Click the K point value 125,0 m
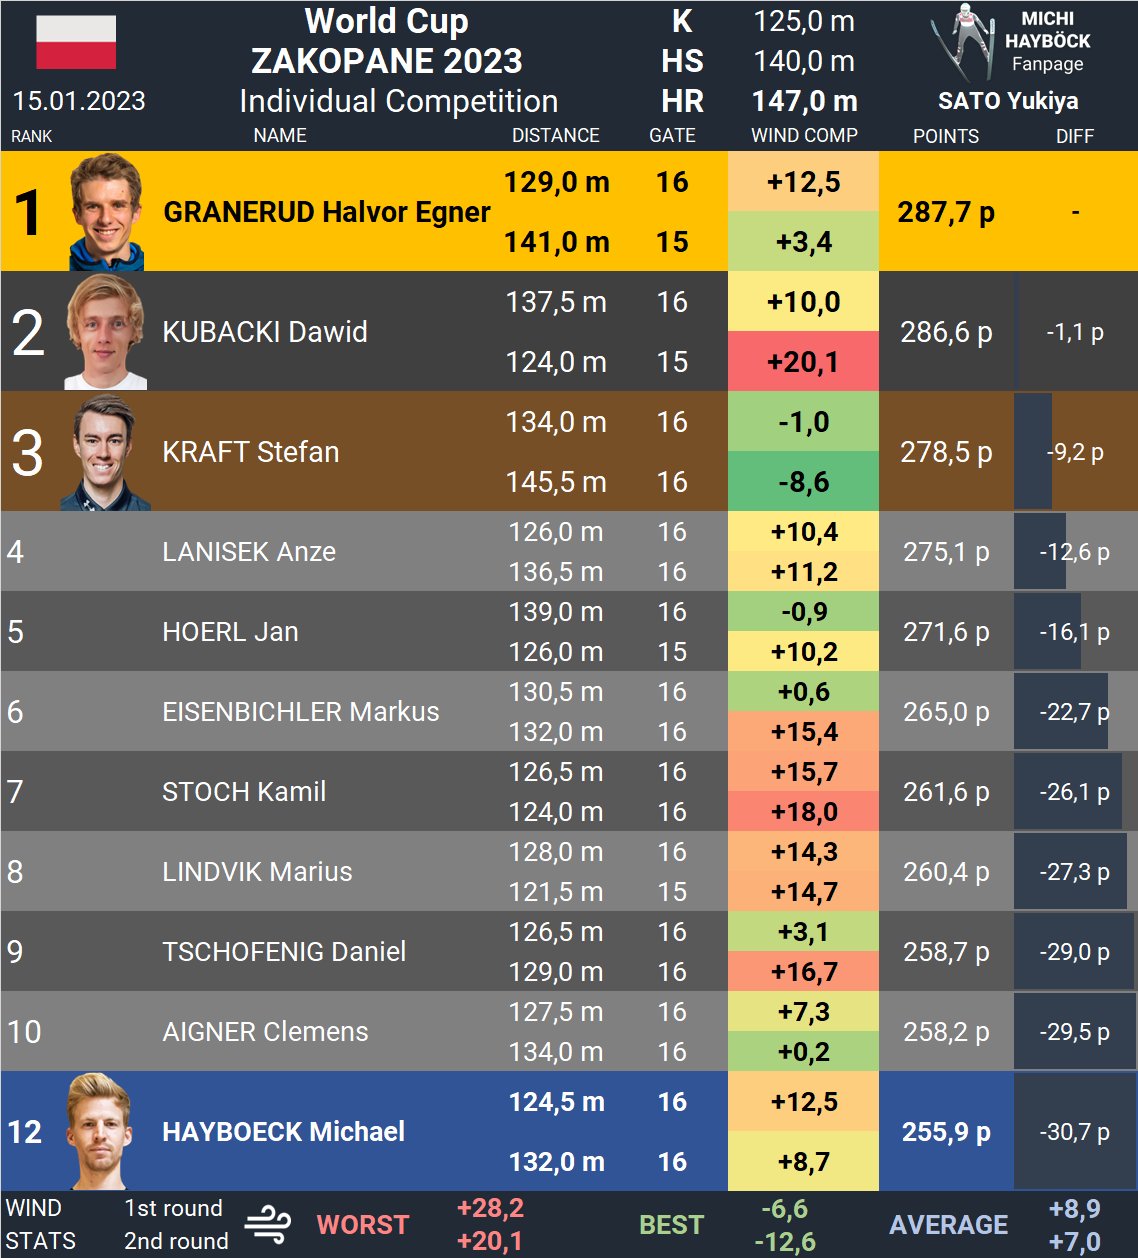Viewport: 1138px width, 1258px height. tap(804, 21)
